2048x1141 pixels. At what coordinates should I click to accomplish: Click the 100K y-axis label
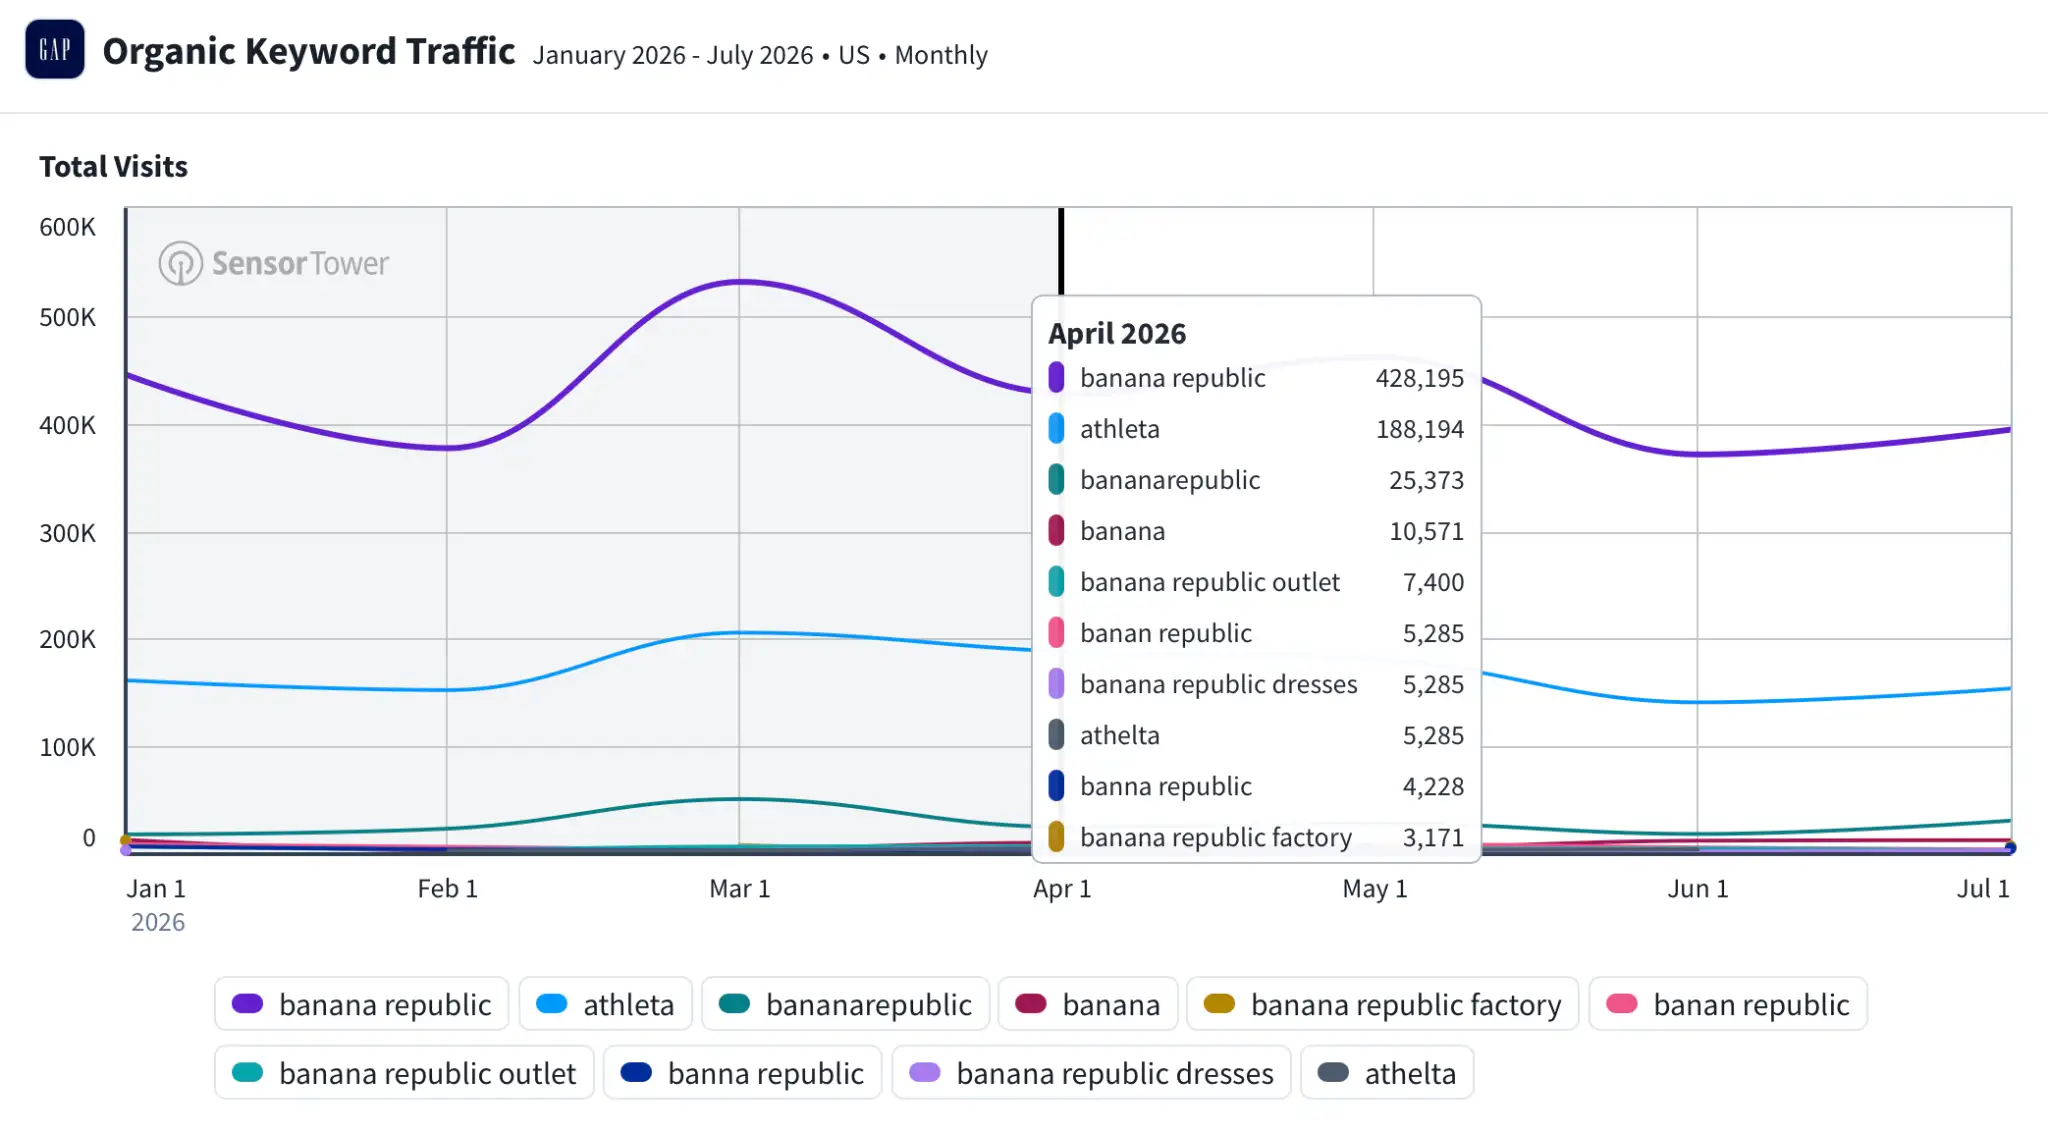point(67,747)
